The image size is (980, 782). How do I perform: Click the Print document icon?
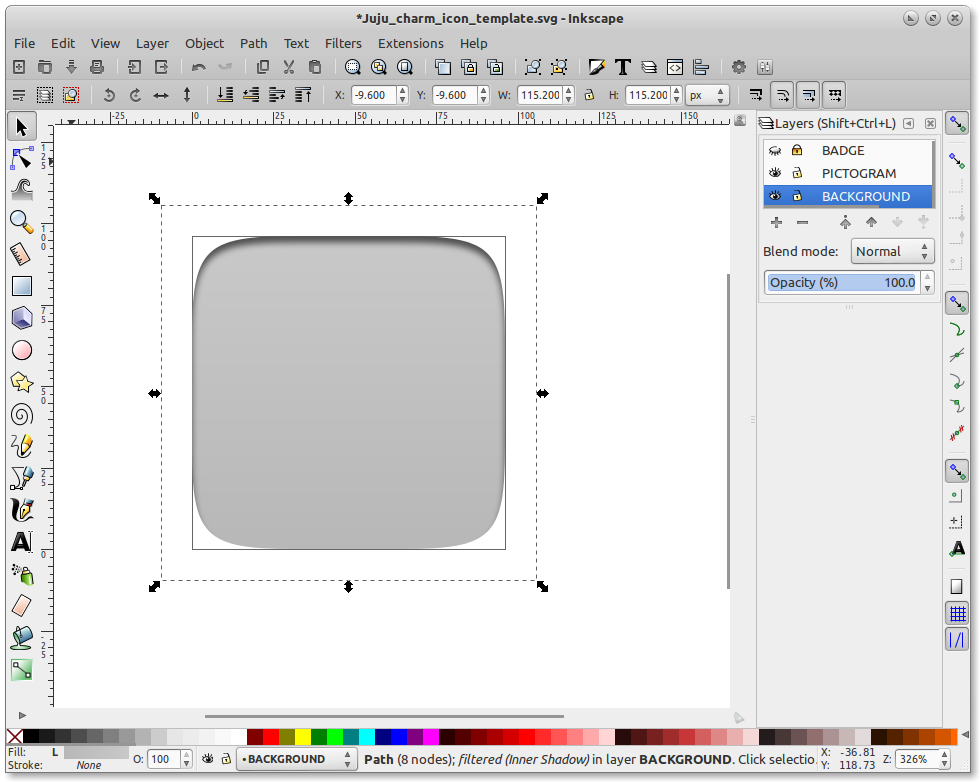tap(97, 67)
